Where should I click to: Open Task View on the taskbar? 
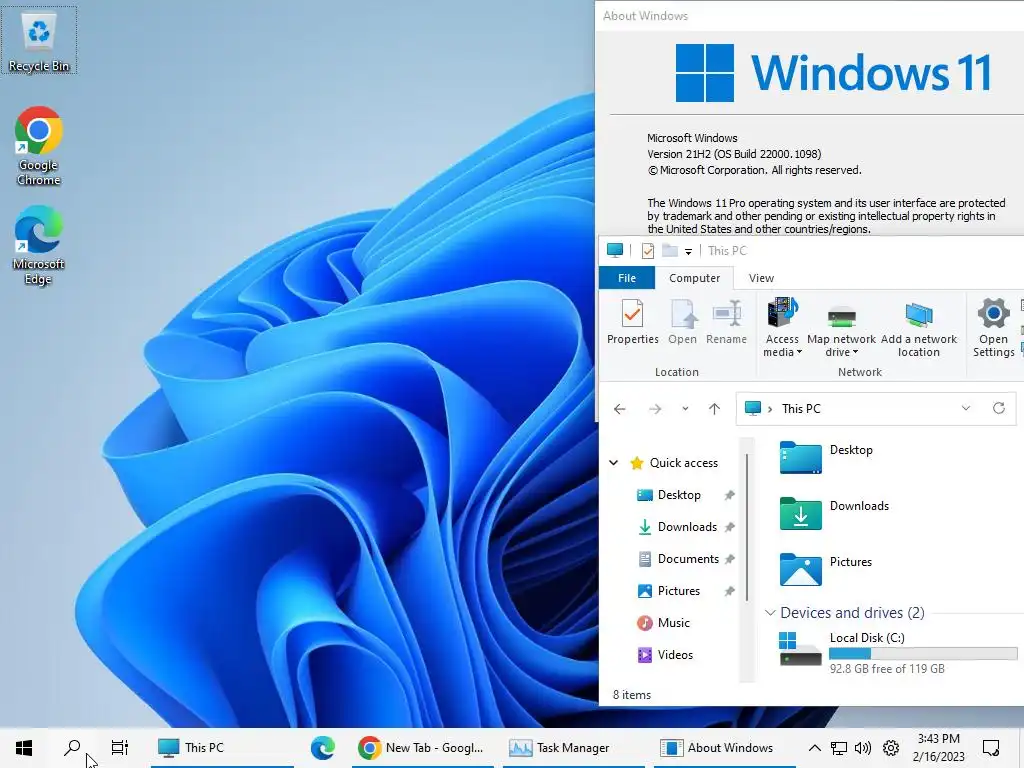pos(120,747)
